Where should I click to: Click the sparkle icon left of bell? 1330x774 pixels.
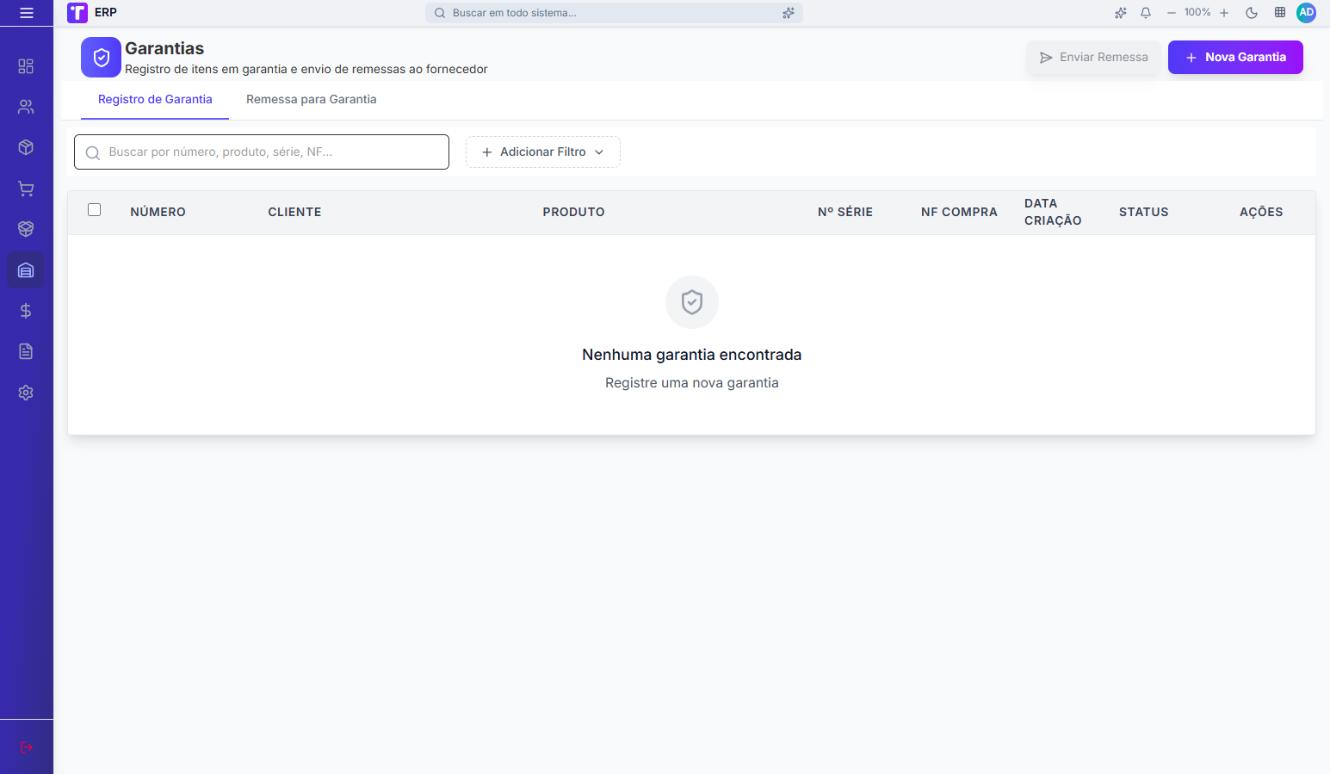pos(1120,13)
